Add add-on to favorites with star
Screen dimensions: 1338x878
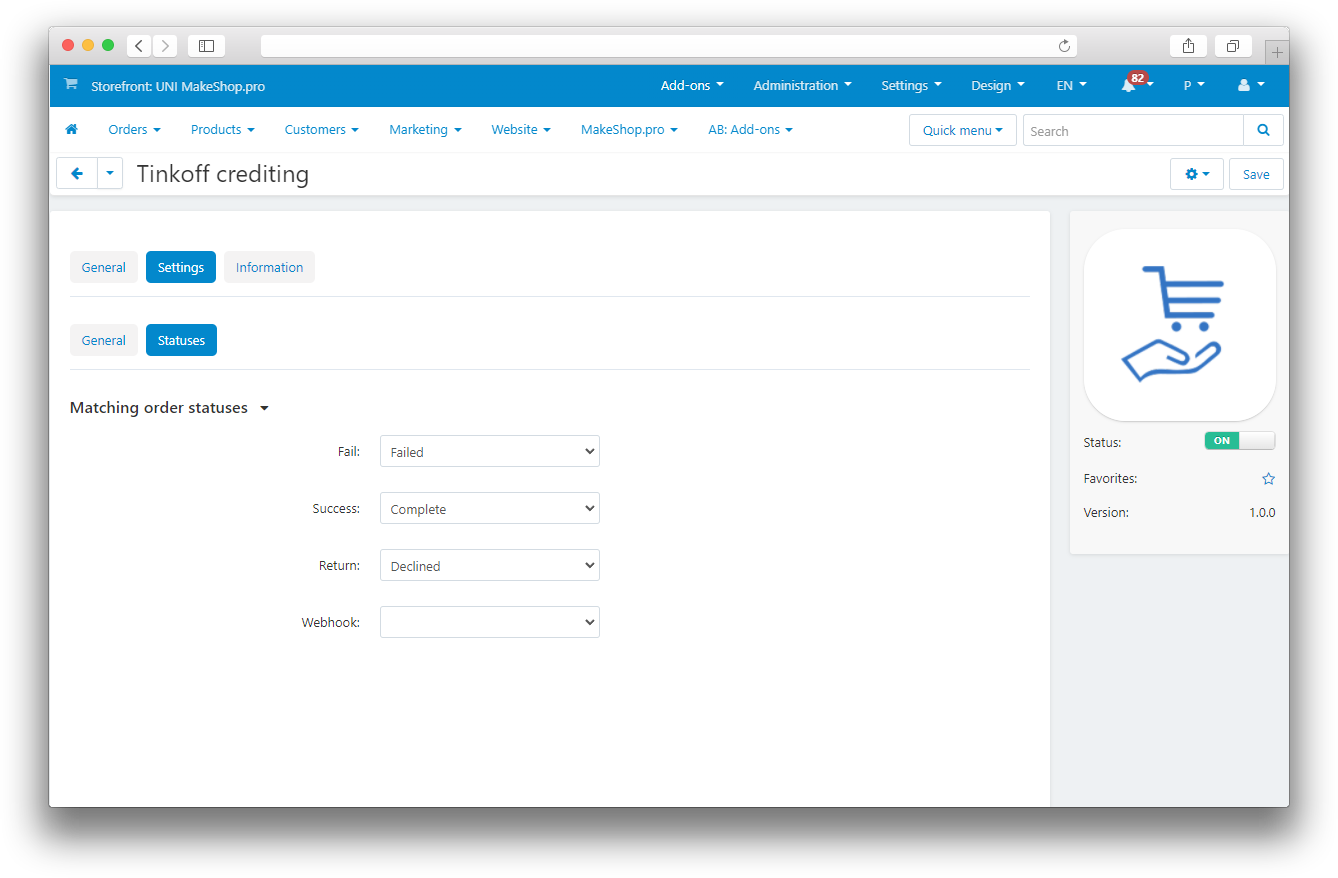point(1268,479)
